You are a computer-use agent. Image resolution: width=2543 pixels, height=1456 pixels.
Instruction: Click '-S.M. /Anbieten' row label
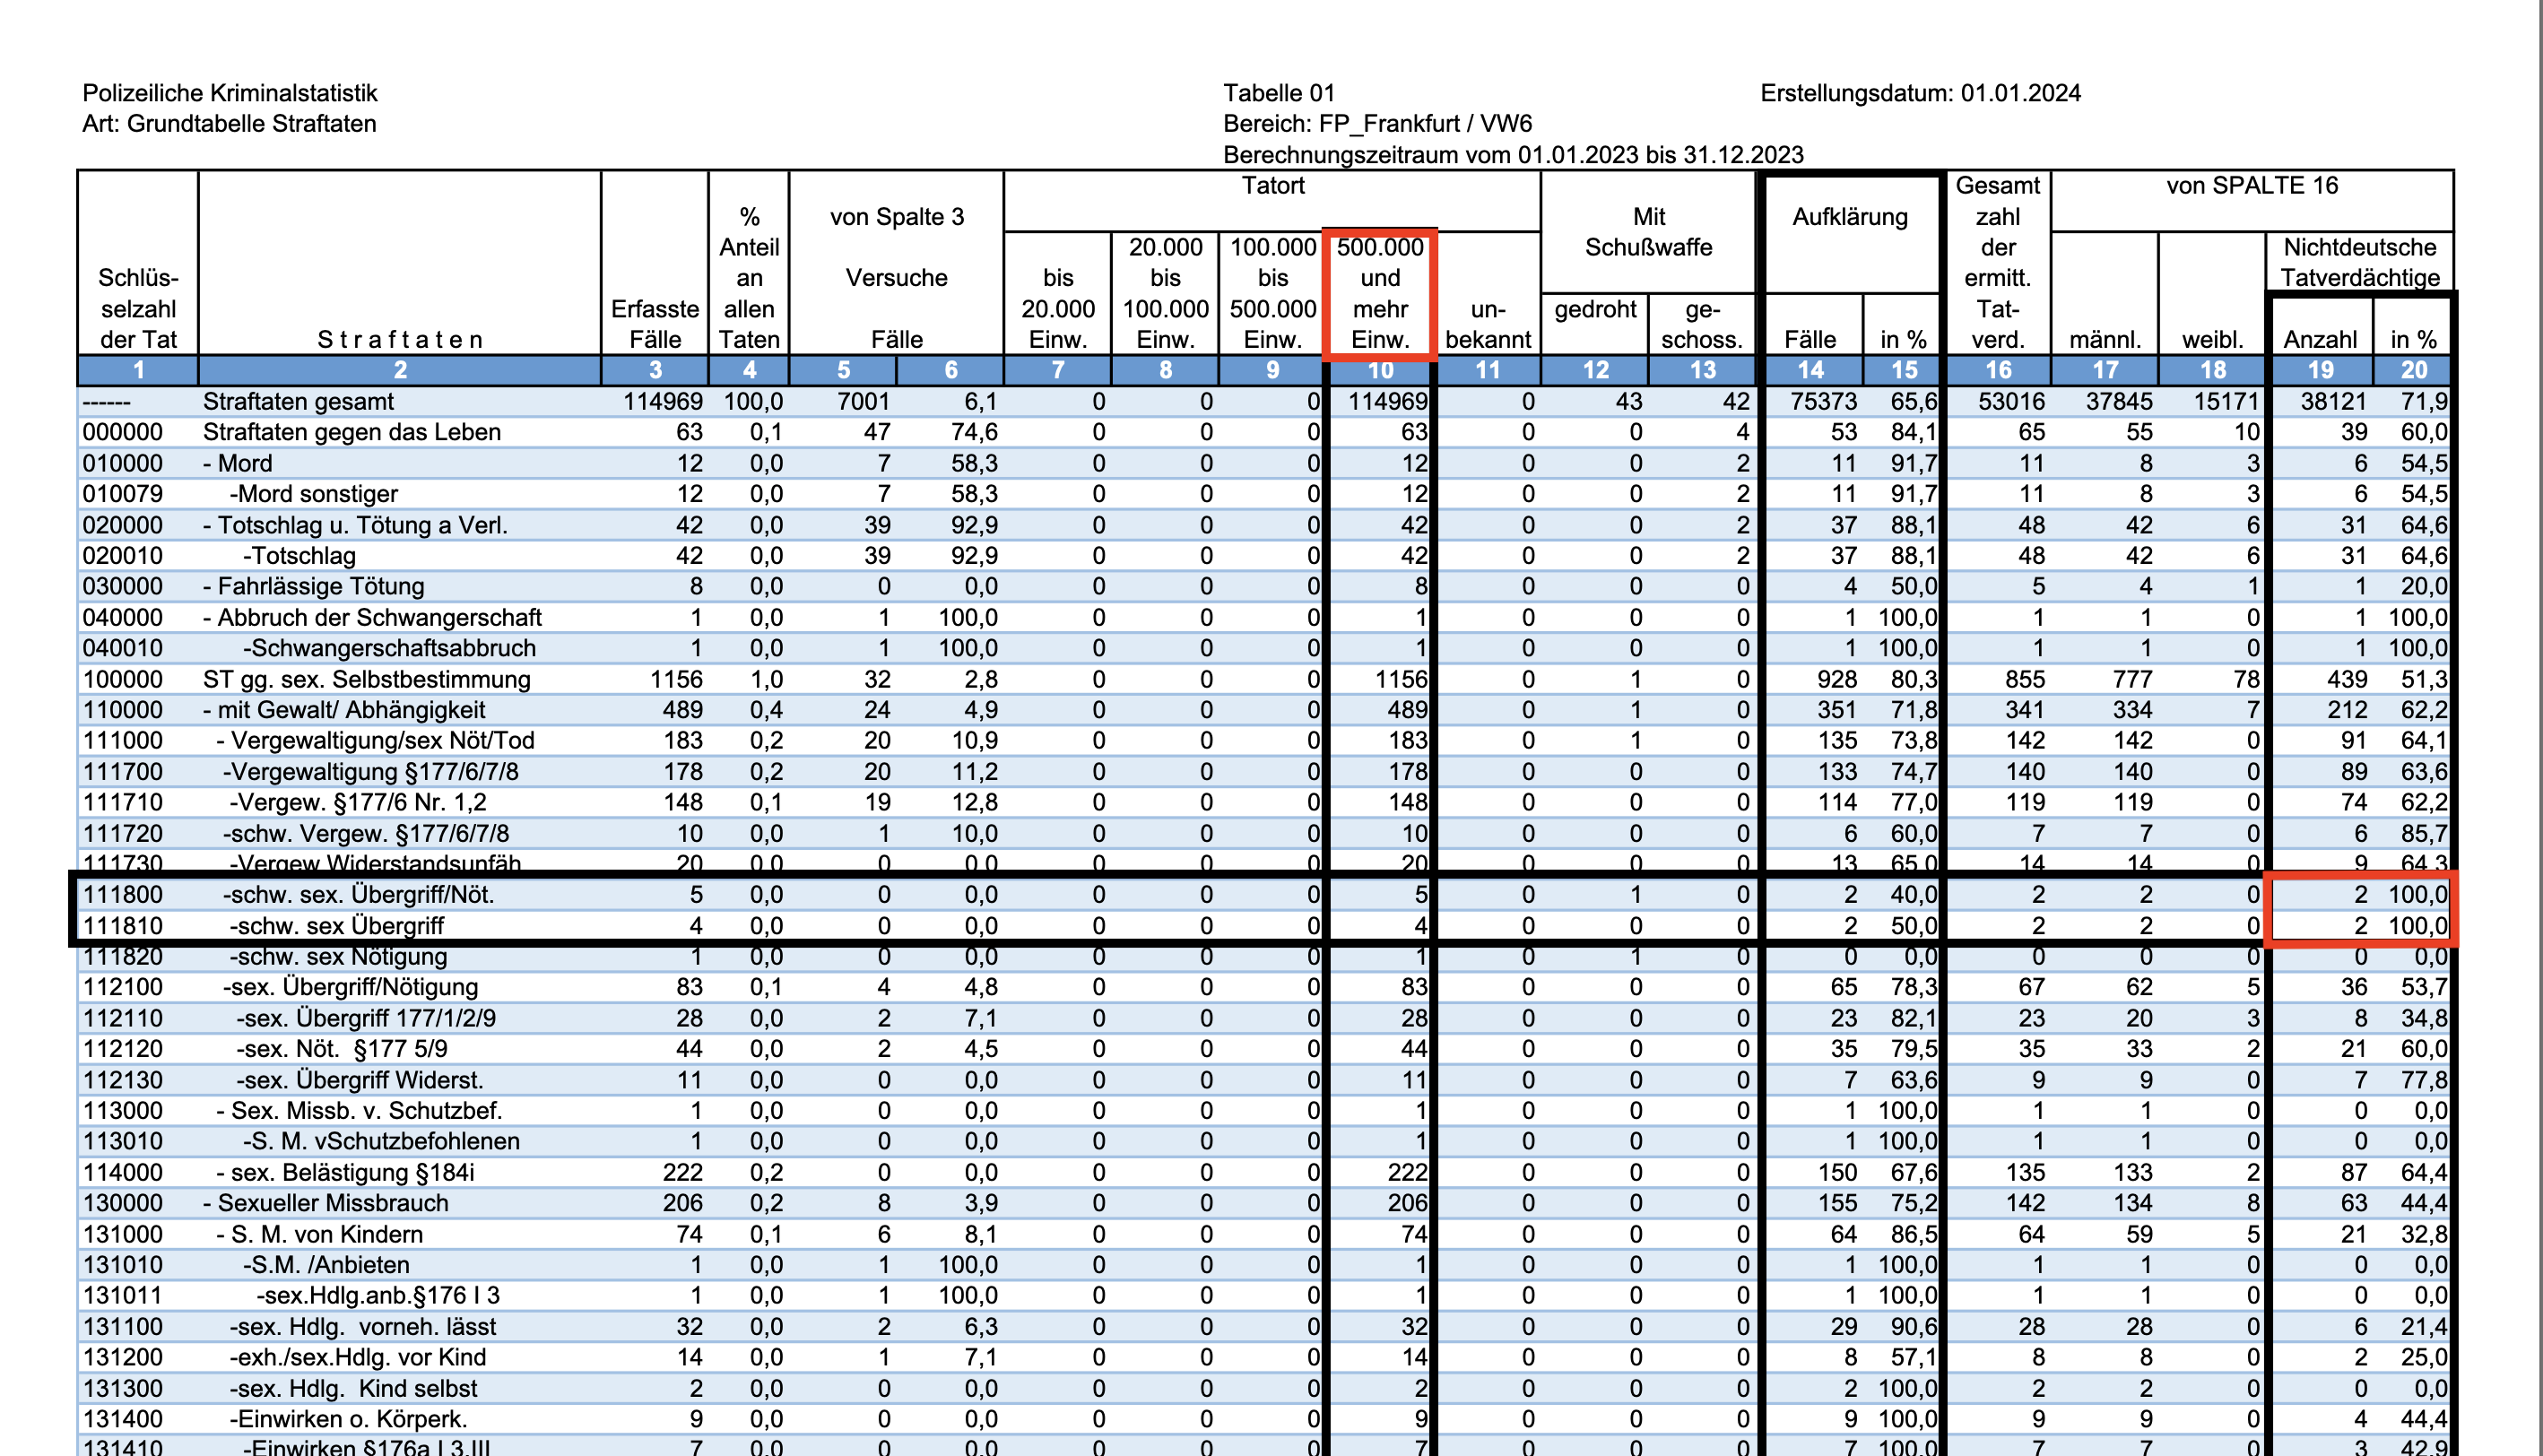pos(327,1265)
